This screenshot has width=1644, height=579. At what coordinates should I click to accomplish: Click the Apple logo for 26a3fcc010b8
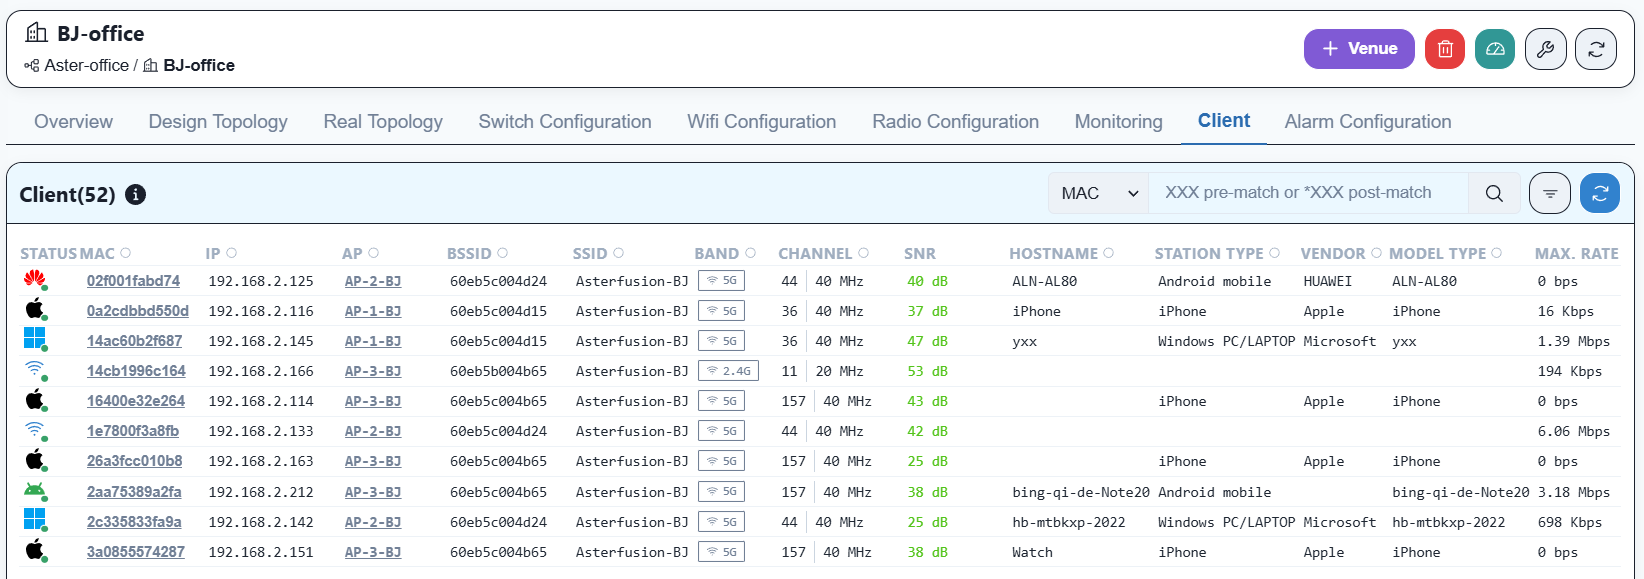click(35, 460)
